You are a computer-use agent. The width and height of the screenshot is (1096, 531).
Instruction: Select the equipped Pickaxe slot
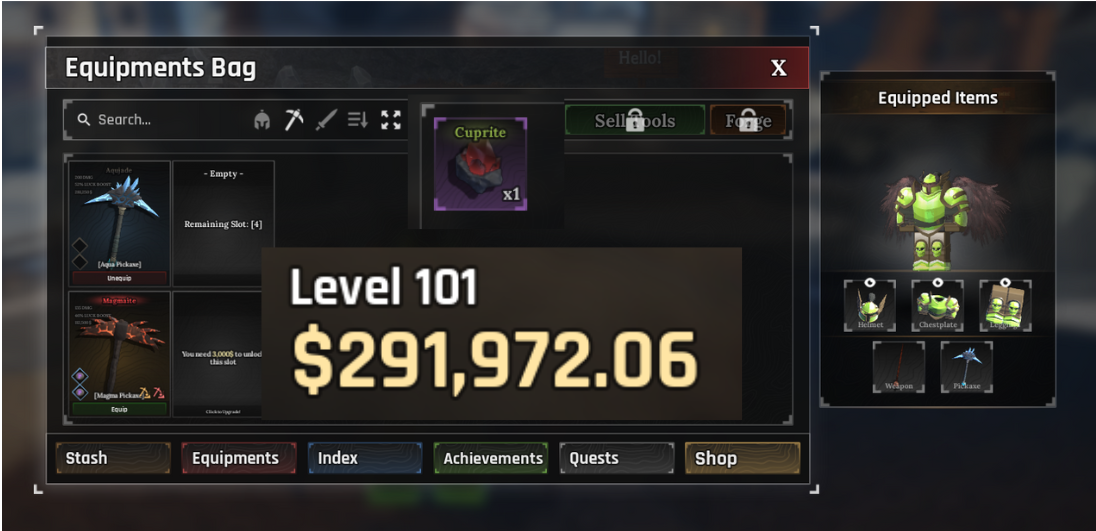(x=967, y=367)
